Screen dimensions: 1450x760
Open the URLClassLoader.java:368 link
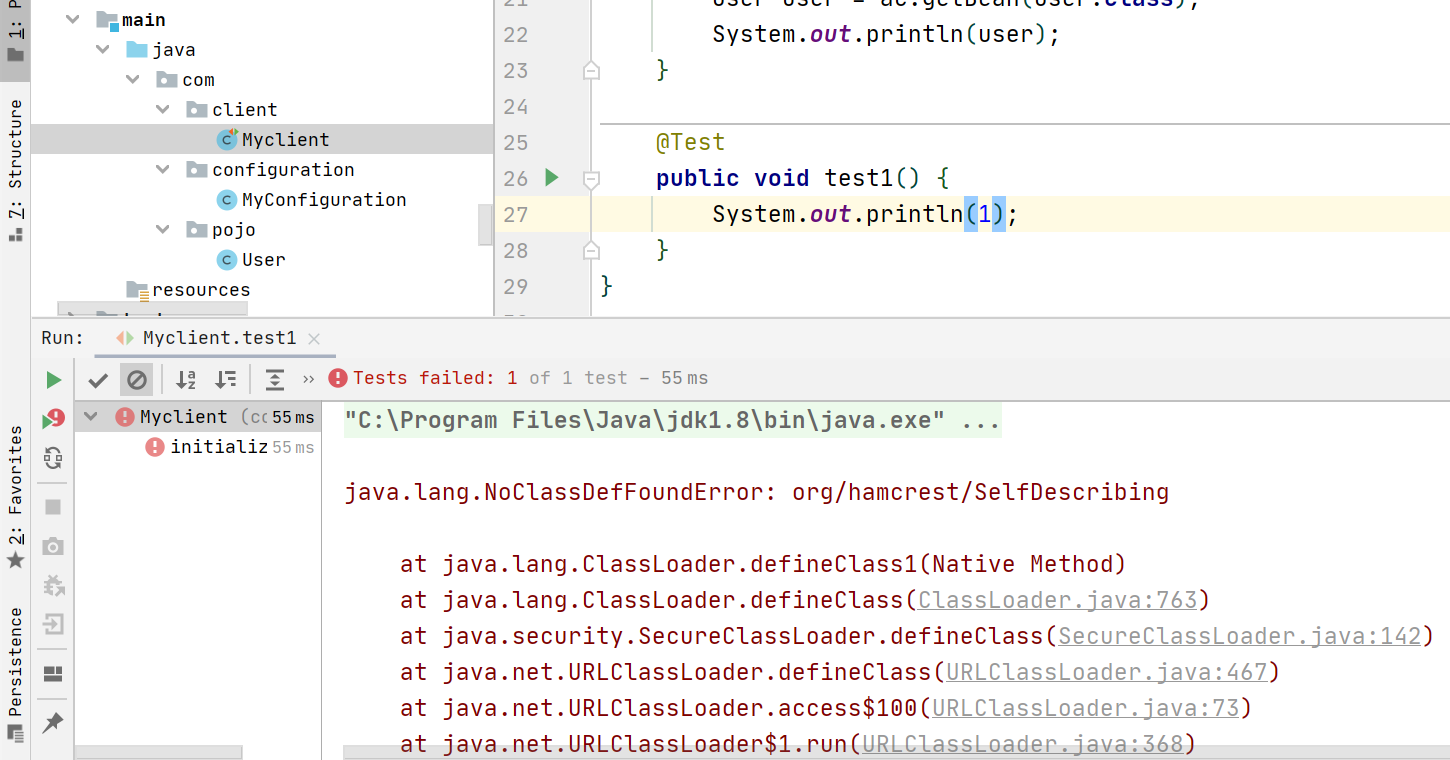[1022, 744]
